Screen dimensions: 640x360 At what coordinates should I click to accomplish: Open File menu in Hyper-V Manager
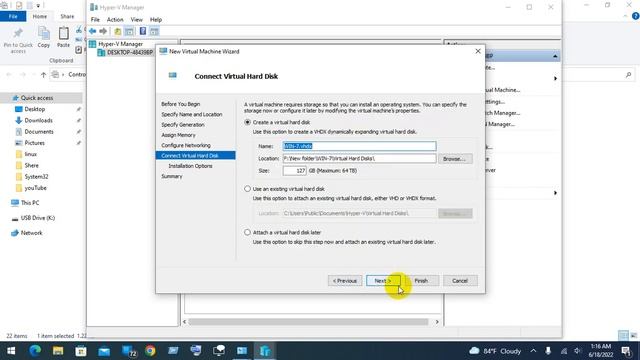coord(95,20)
